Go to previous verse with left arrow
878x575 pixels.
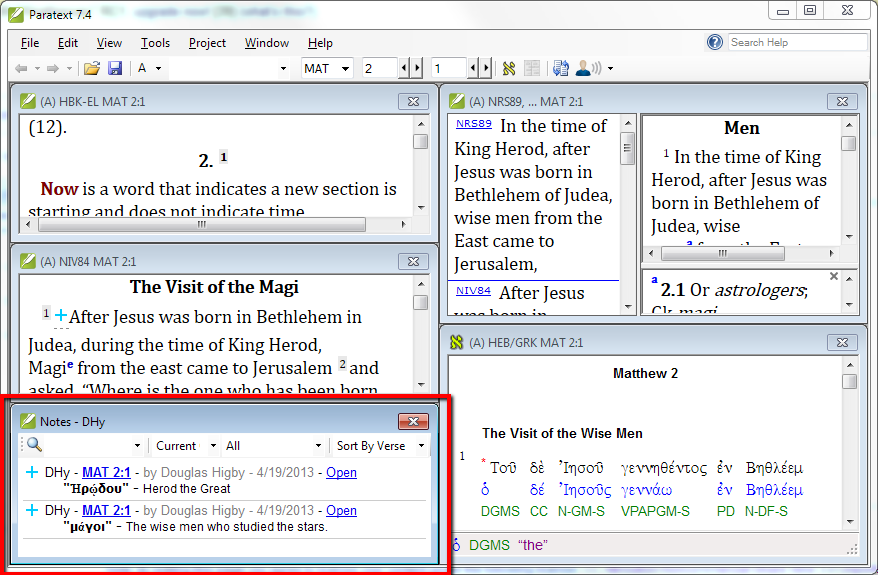click(x=474, y=68)
